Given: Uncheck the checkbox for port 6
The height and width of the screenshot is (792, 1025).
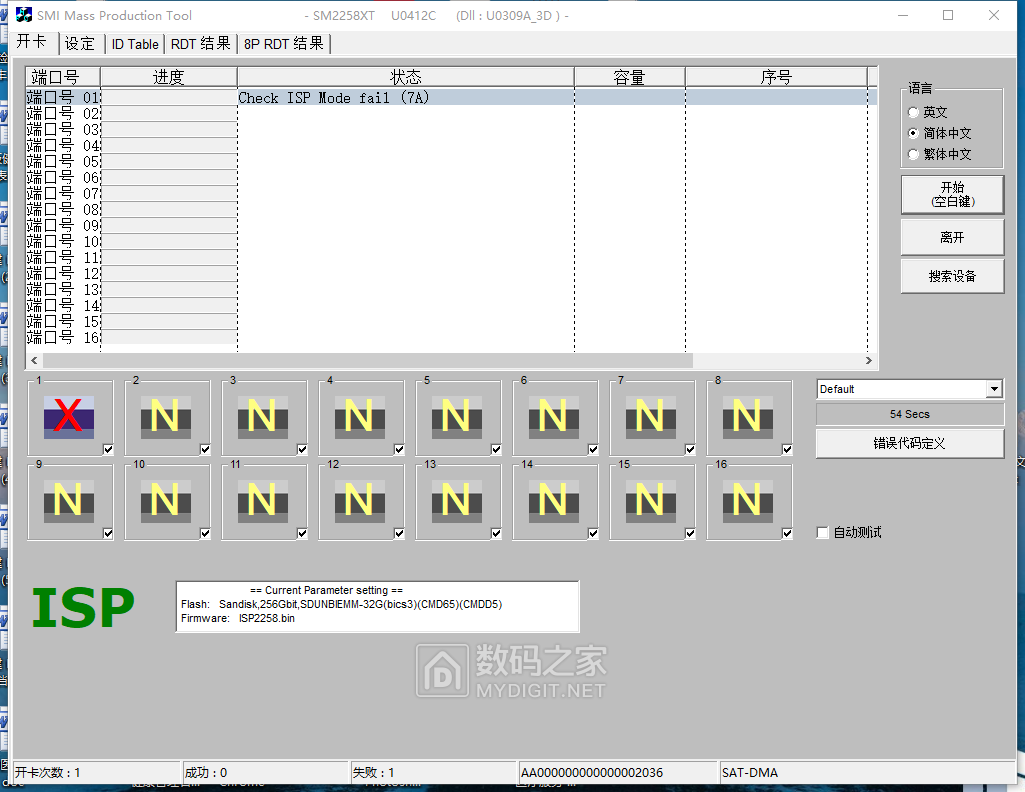Looking at the screenshot, I should [593, 450].
